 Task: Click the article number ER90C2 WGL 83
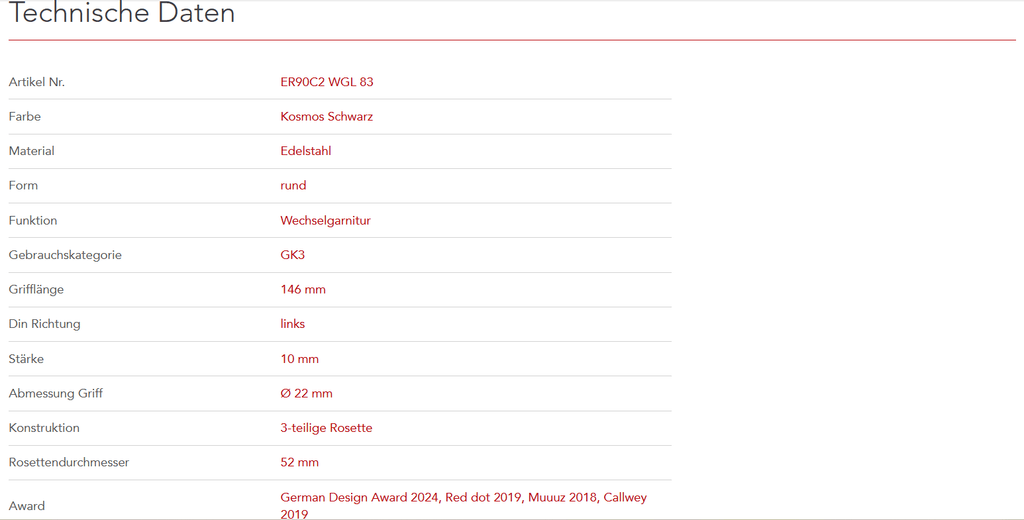pyautogui.click(x=326, y=82)
